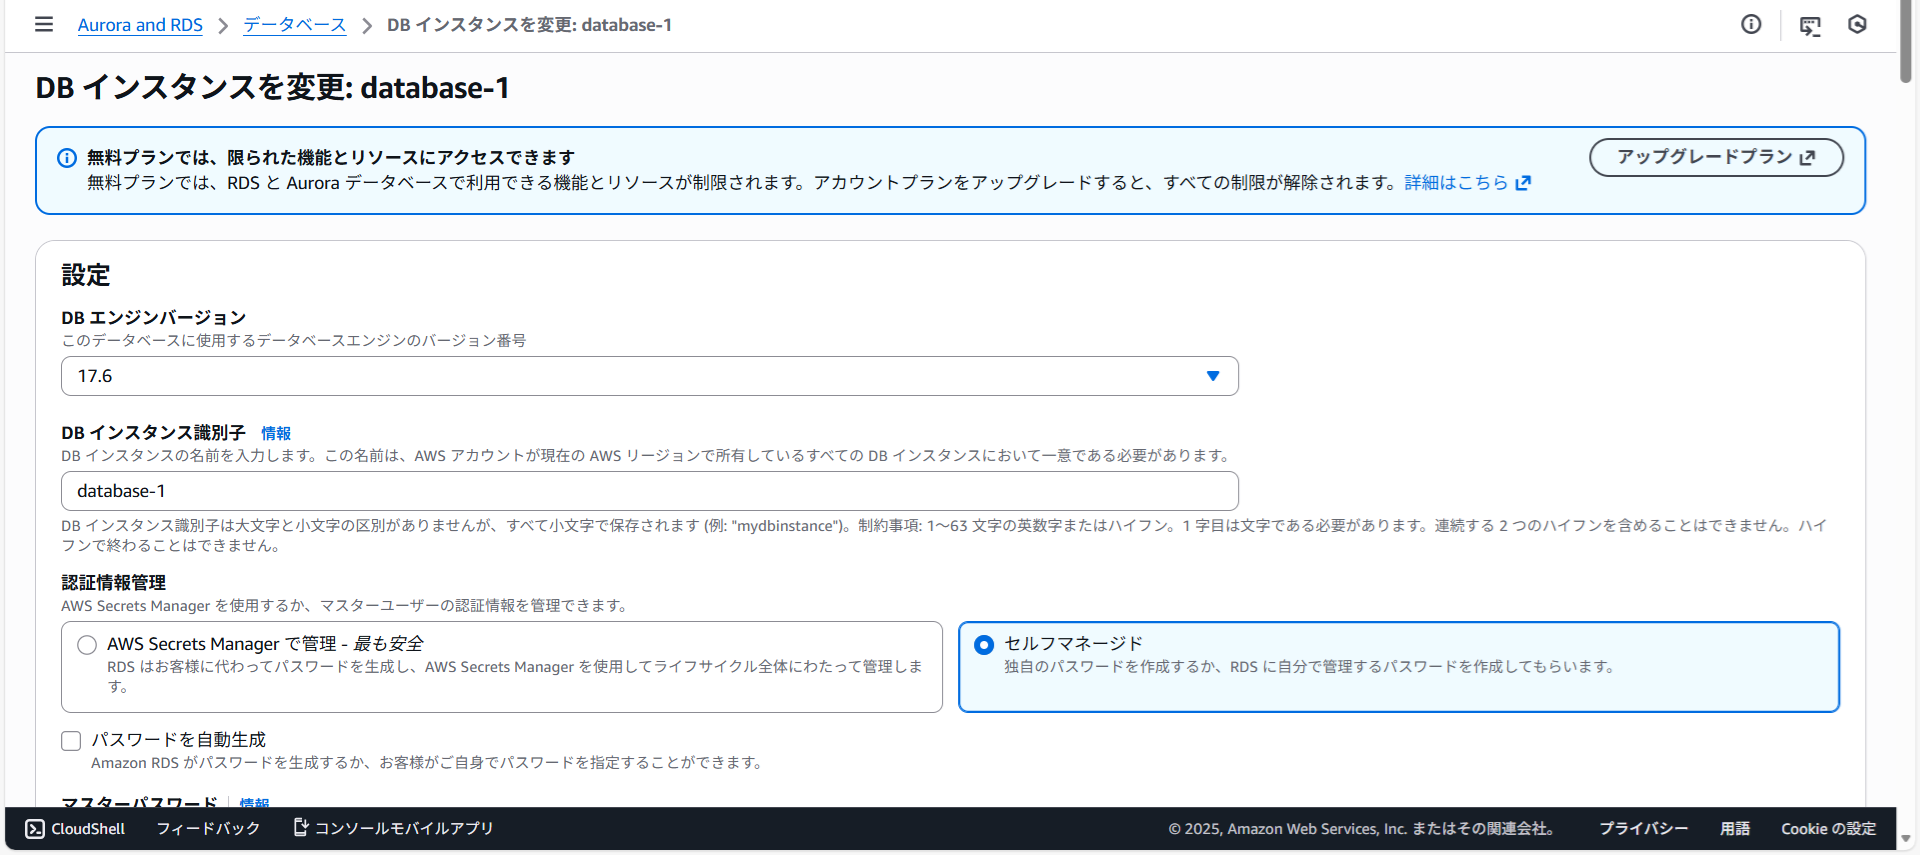Open Cookie の設定 in the footer

1828,828
